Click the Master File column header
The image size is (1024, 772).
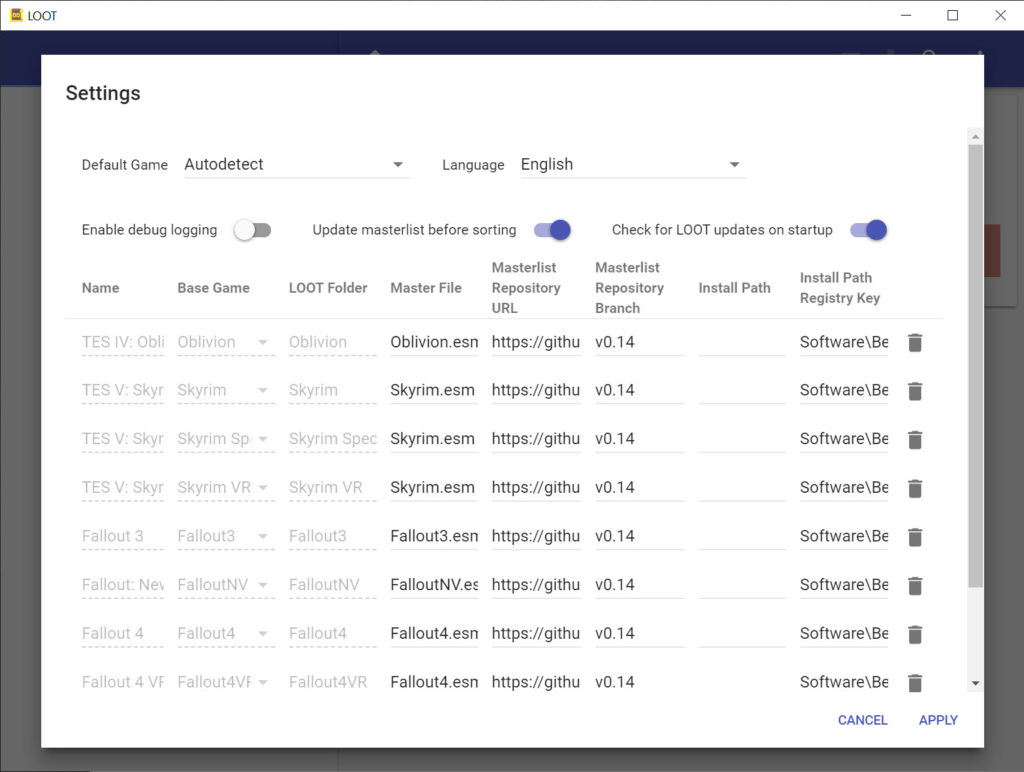(x=426, y=288)
